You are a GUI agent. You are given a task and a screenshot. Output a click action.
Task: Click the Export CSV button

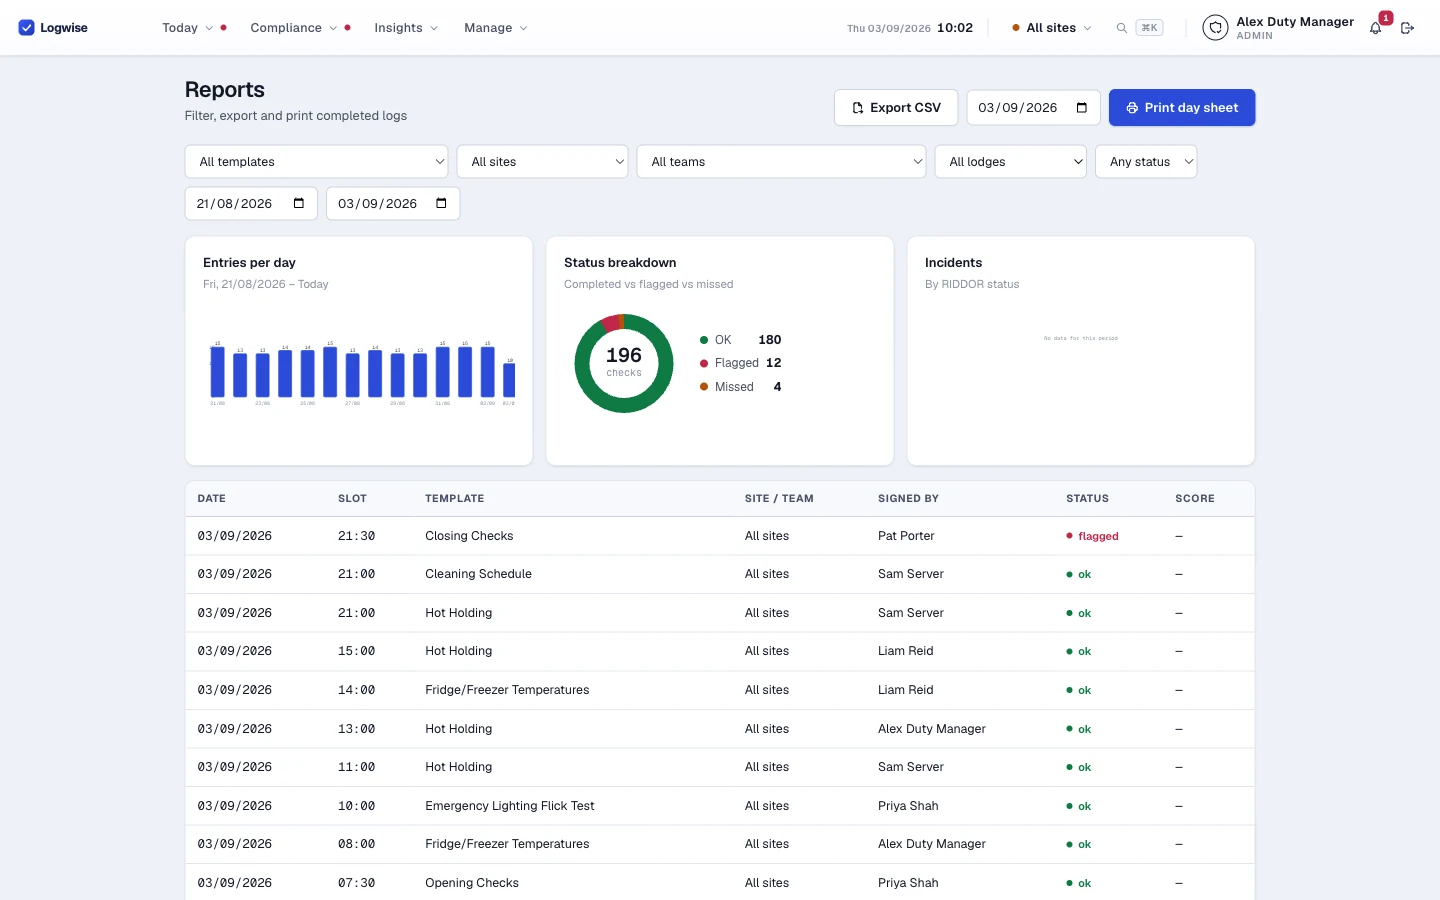[896, 108]
